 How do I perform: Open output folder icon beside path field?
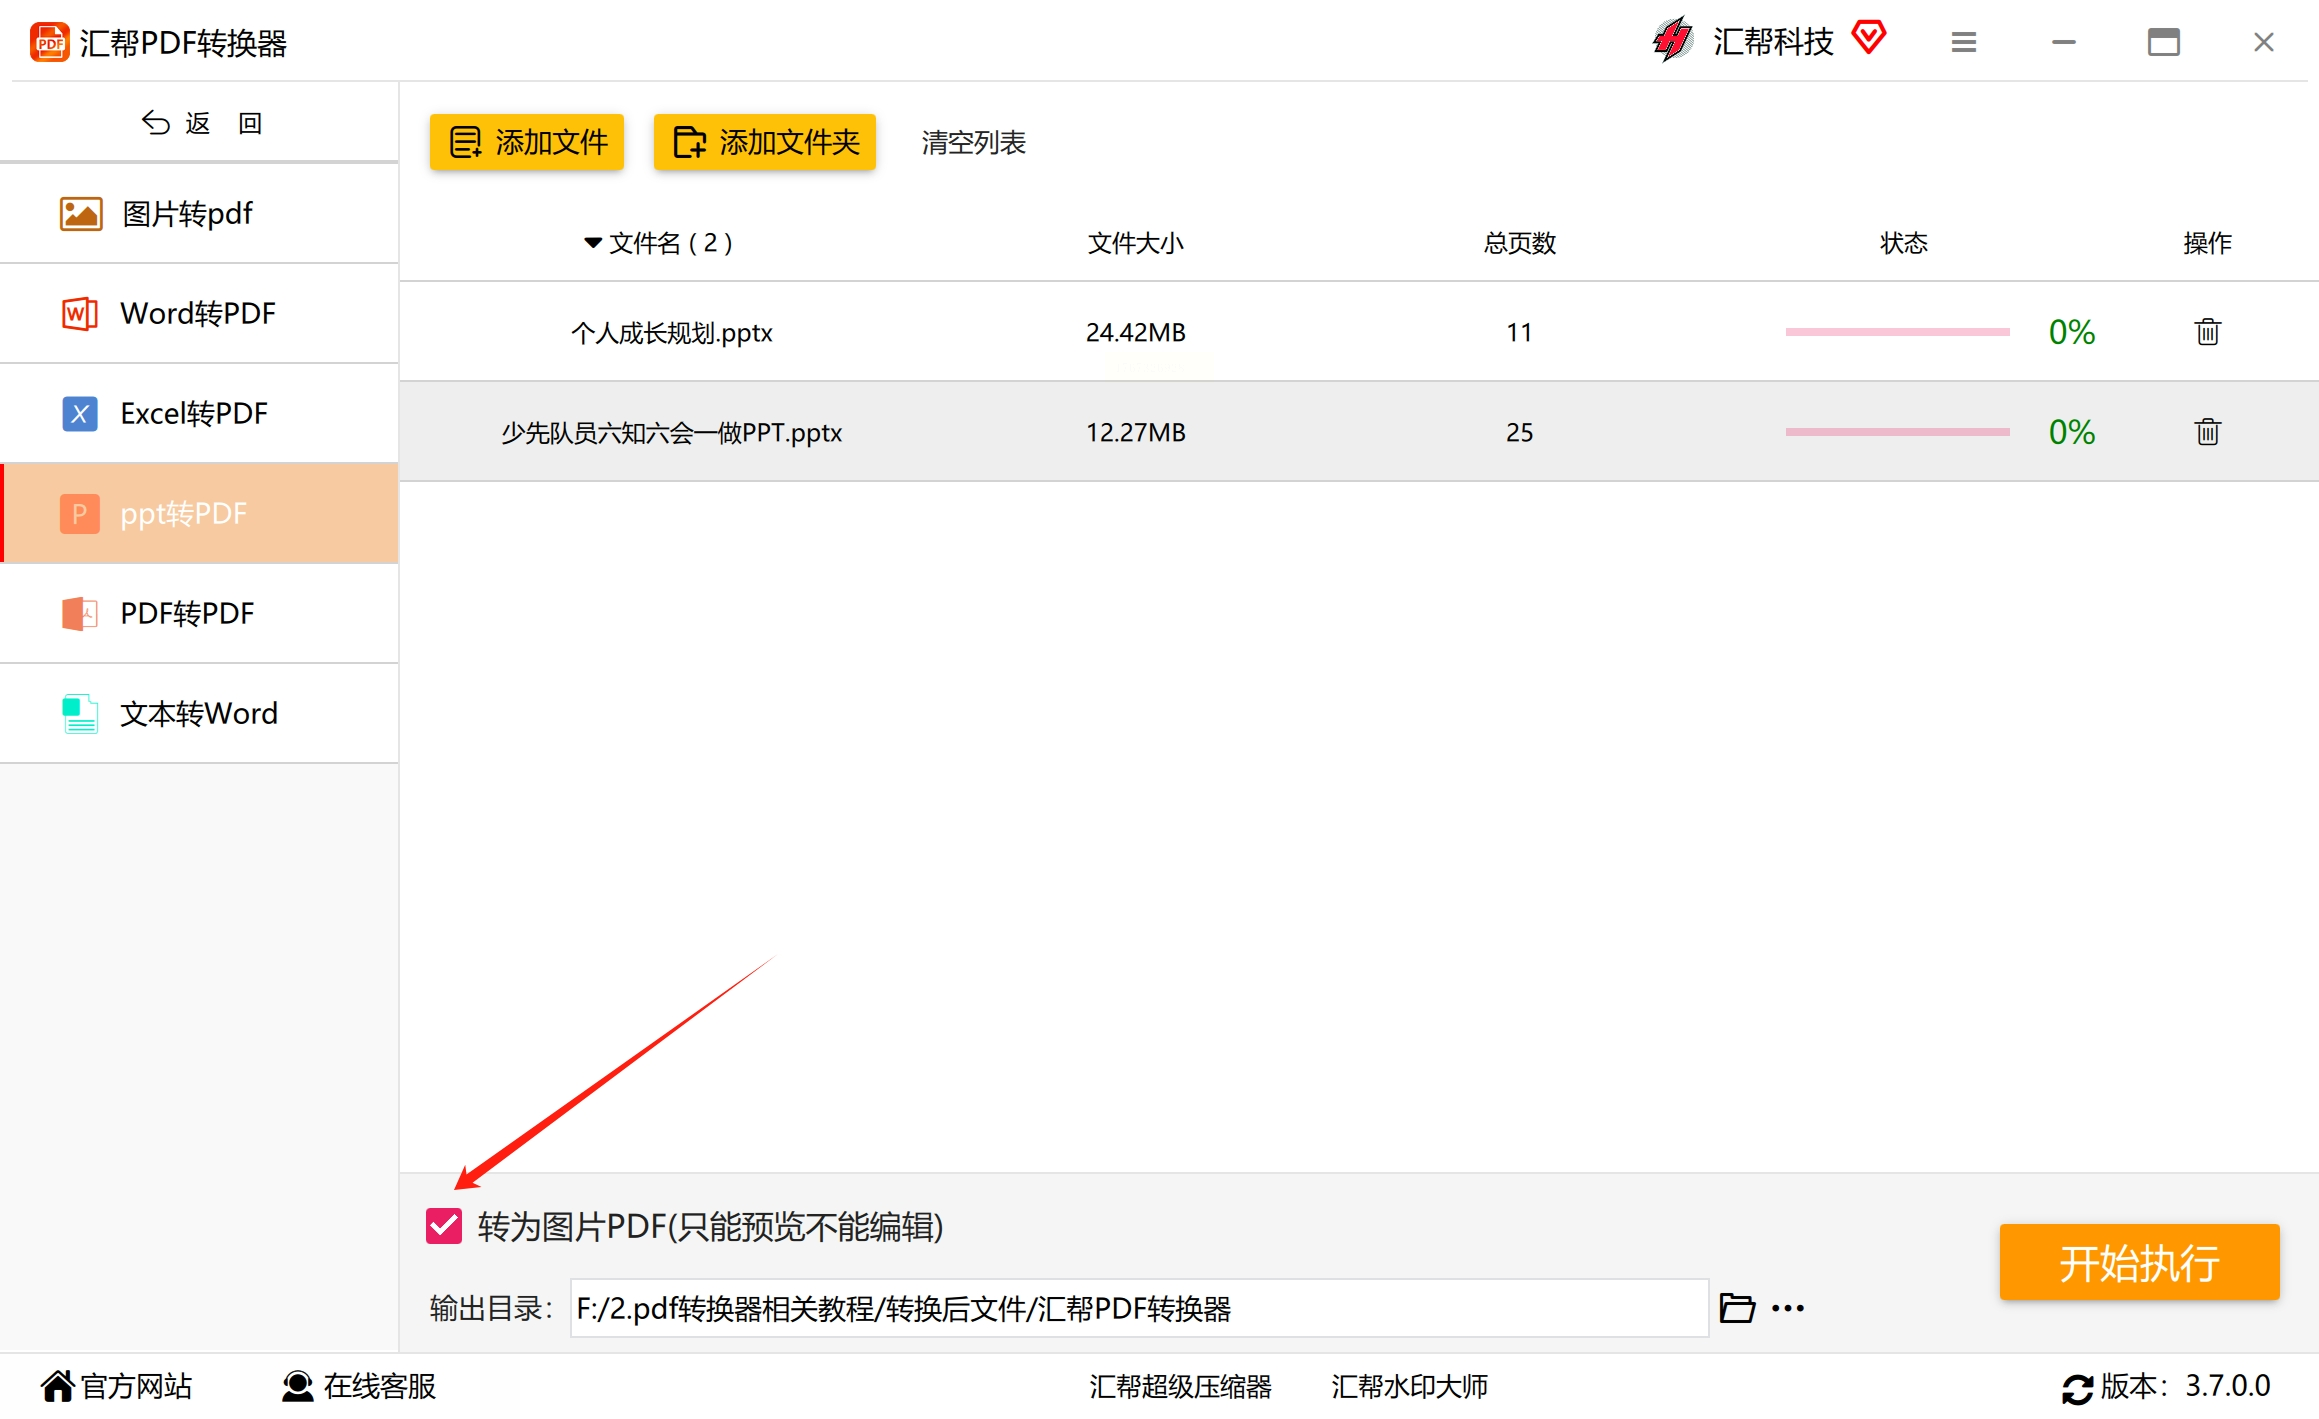pos(1737,1308)
